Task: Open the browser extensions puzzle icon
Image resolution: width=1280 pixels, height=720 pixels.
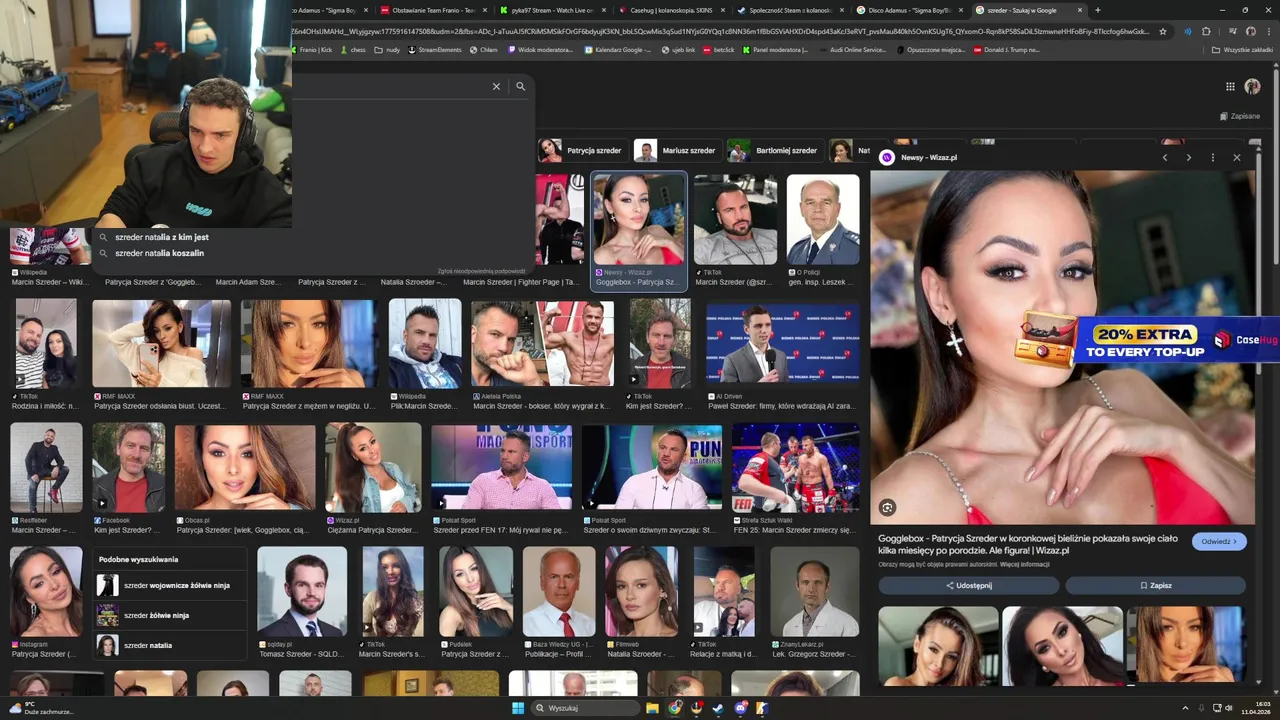Action: point(1206,31)
